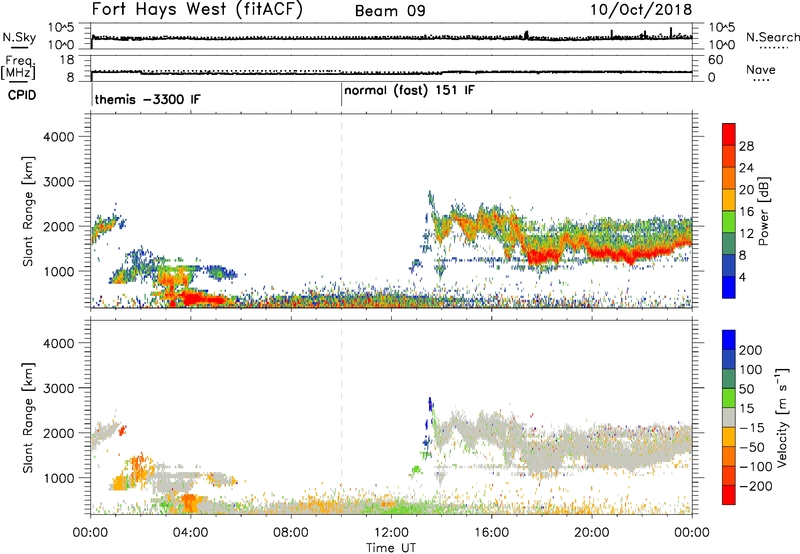Click '200' on the Velocity color bar scale
This screenshot has height=554, width=800.
click(751, 350)
